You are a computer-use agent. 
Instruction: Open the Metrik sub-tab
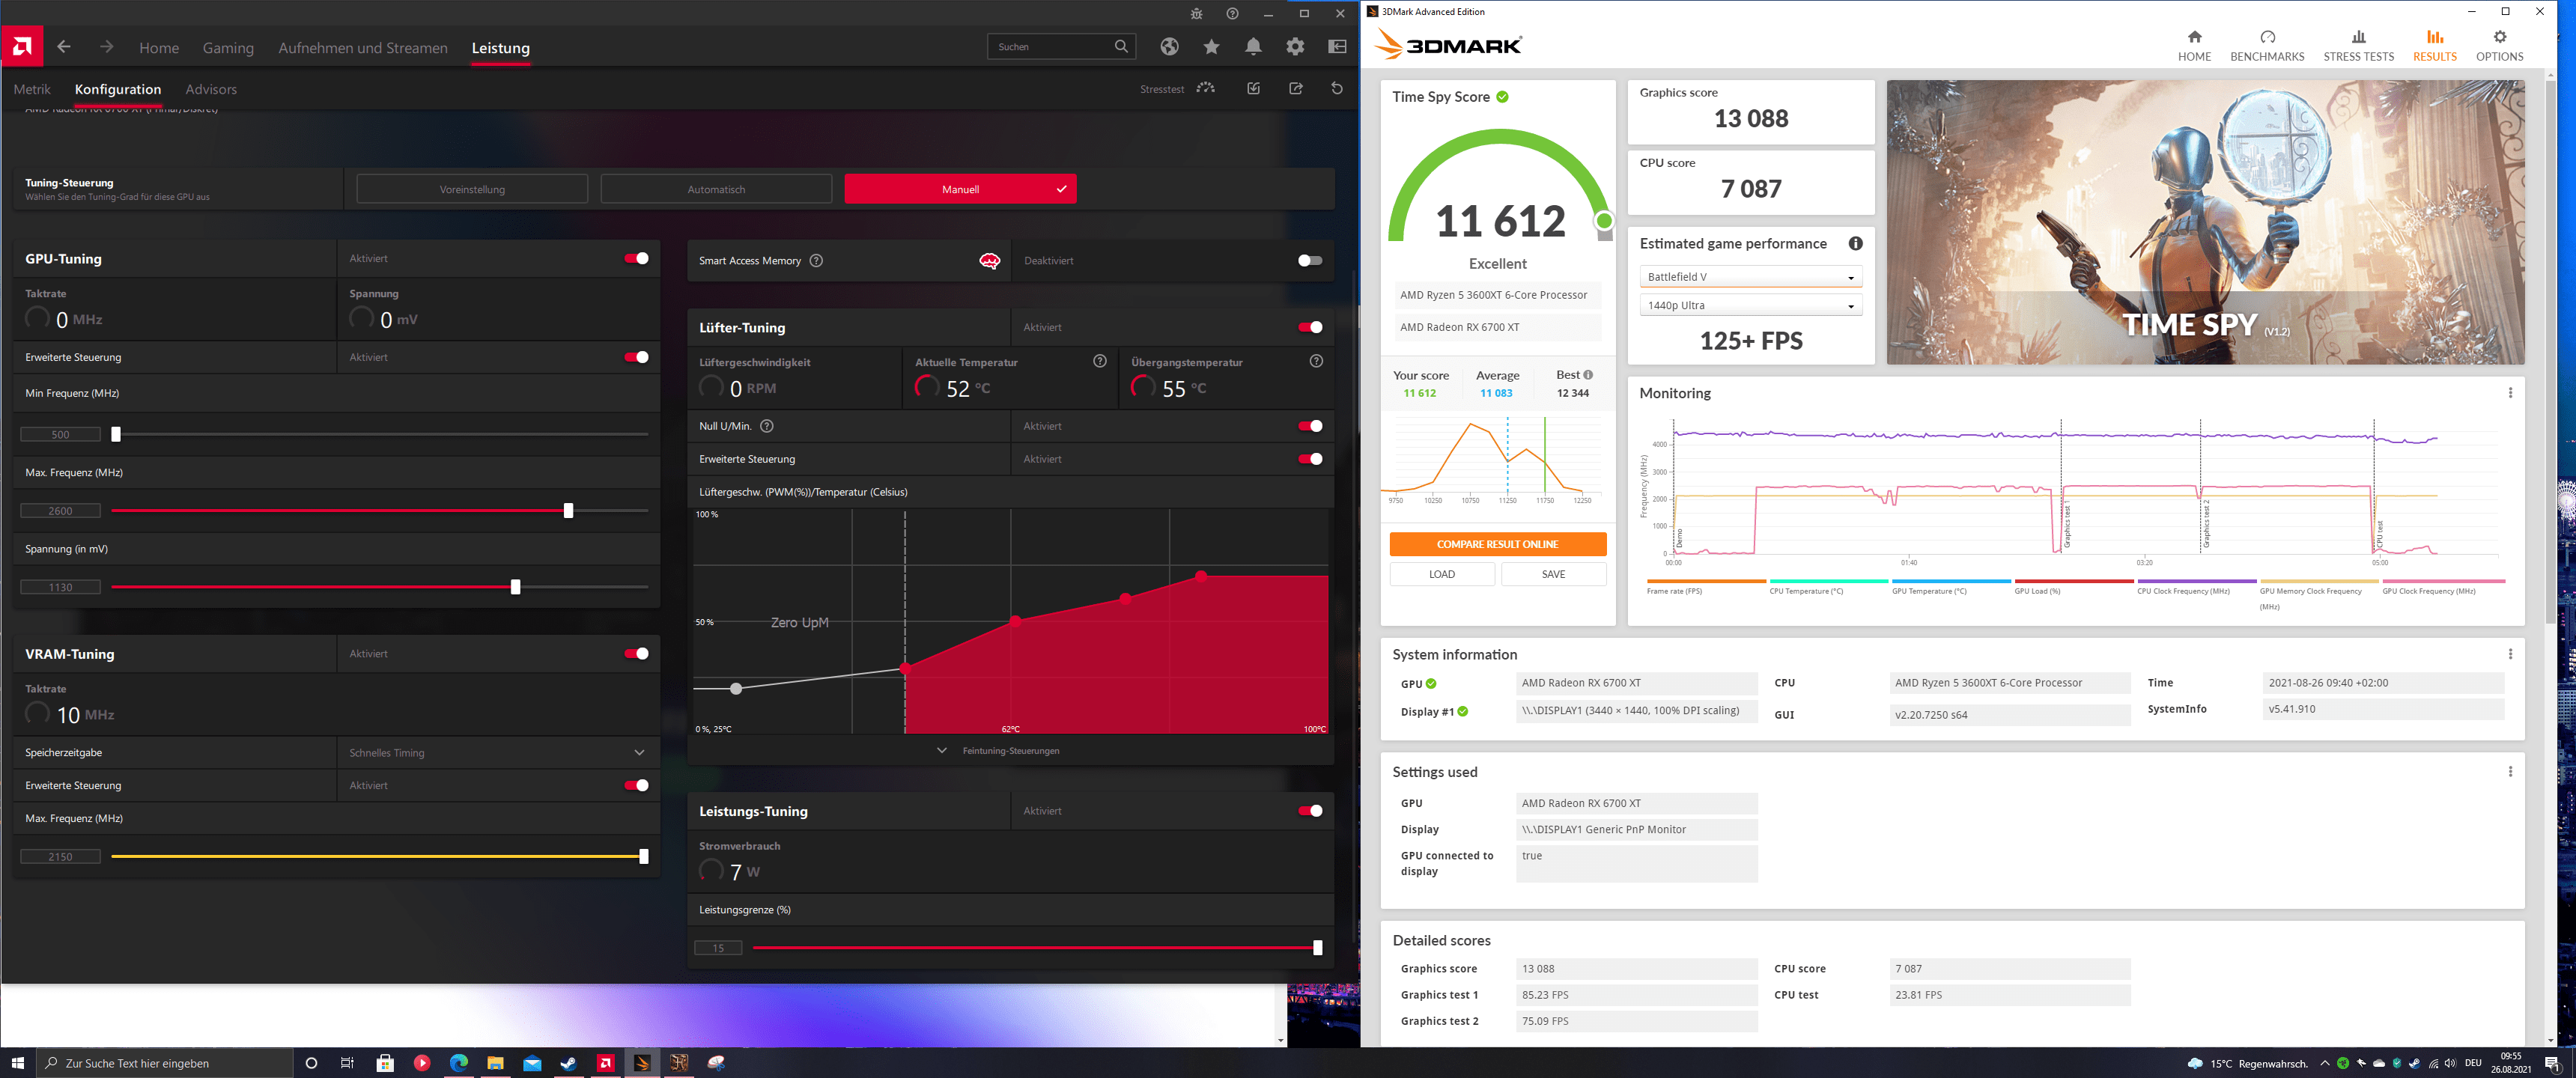pos(32,89)
